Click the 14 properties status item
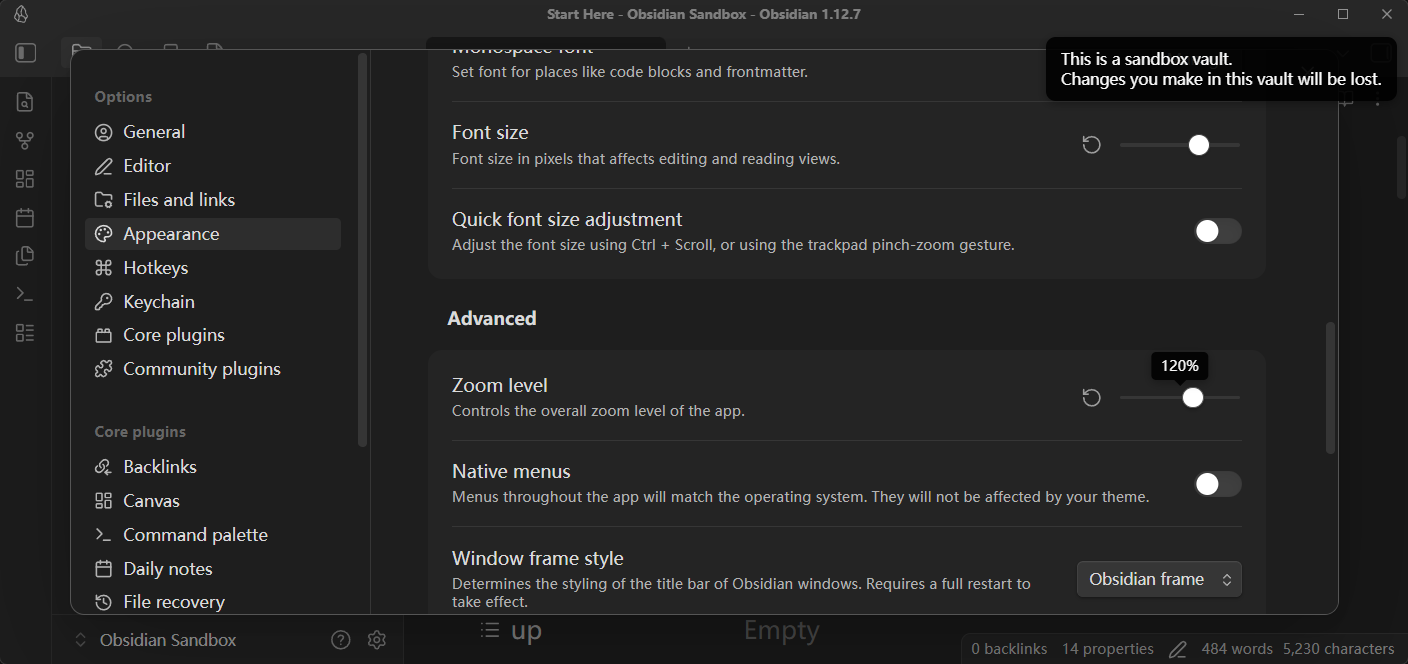The height and width of the screenshot is (664, 1408). tap(1107, 649)
